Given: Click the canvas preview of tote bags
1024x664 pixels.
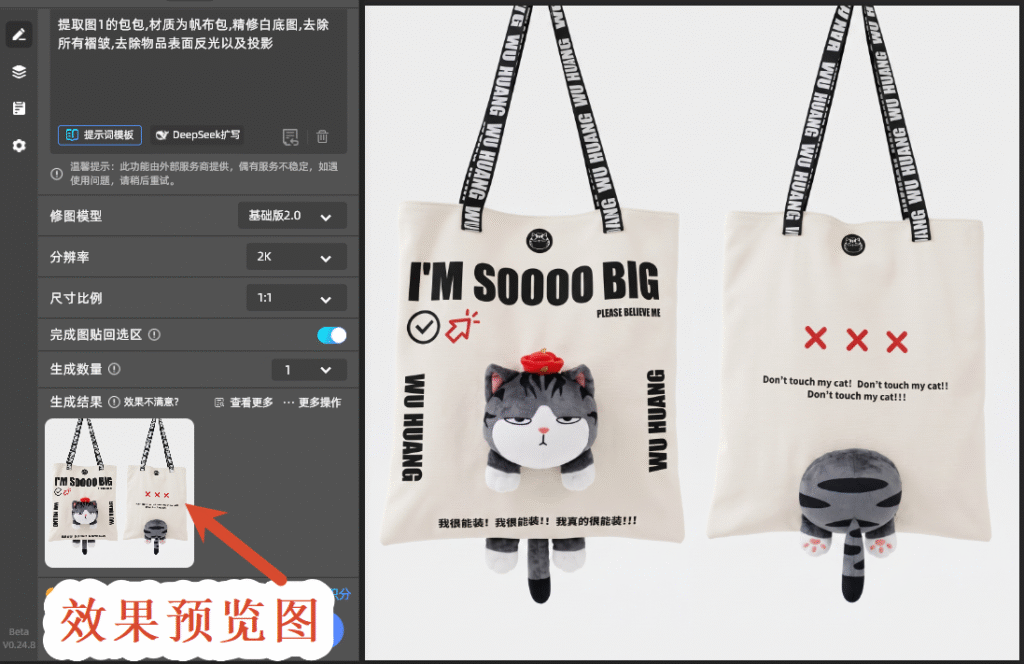Looking at the screenshot, I should pos(691,333).
